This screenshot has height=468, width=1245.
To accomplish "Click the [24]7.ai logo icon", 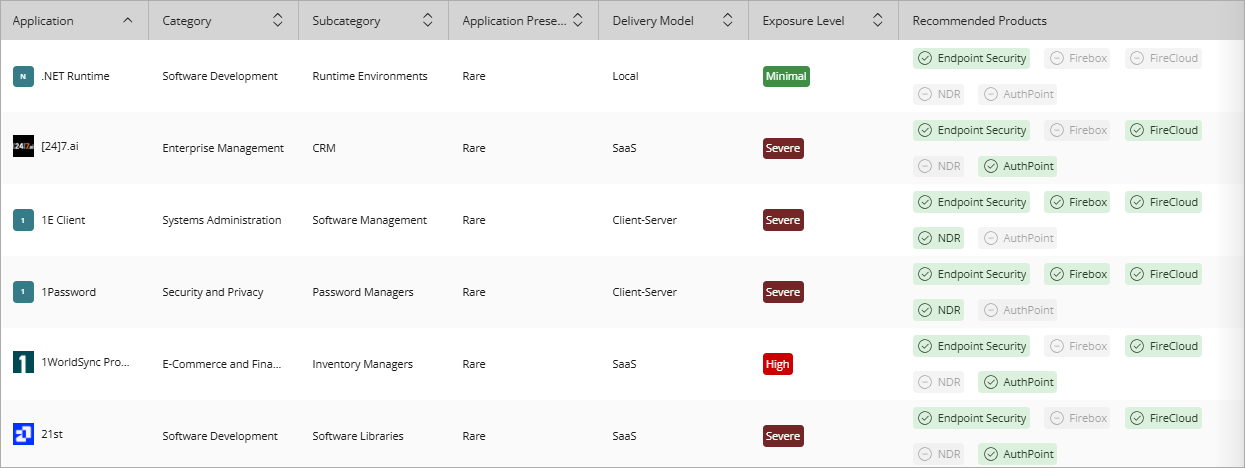I will point(23,148).
